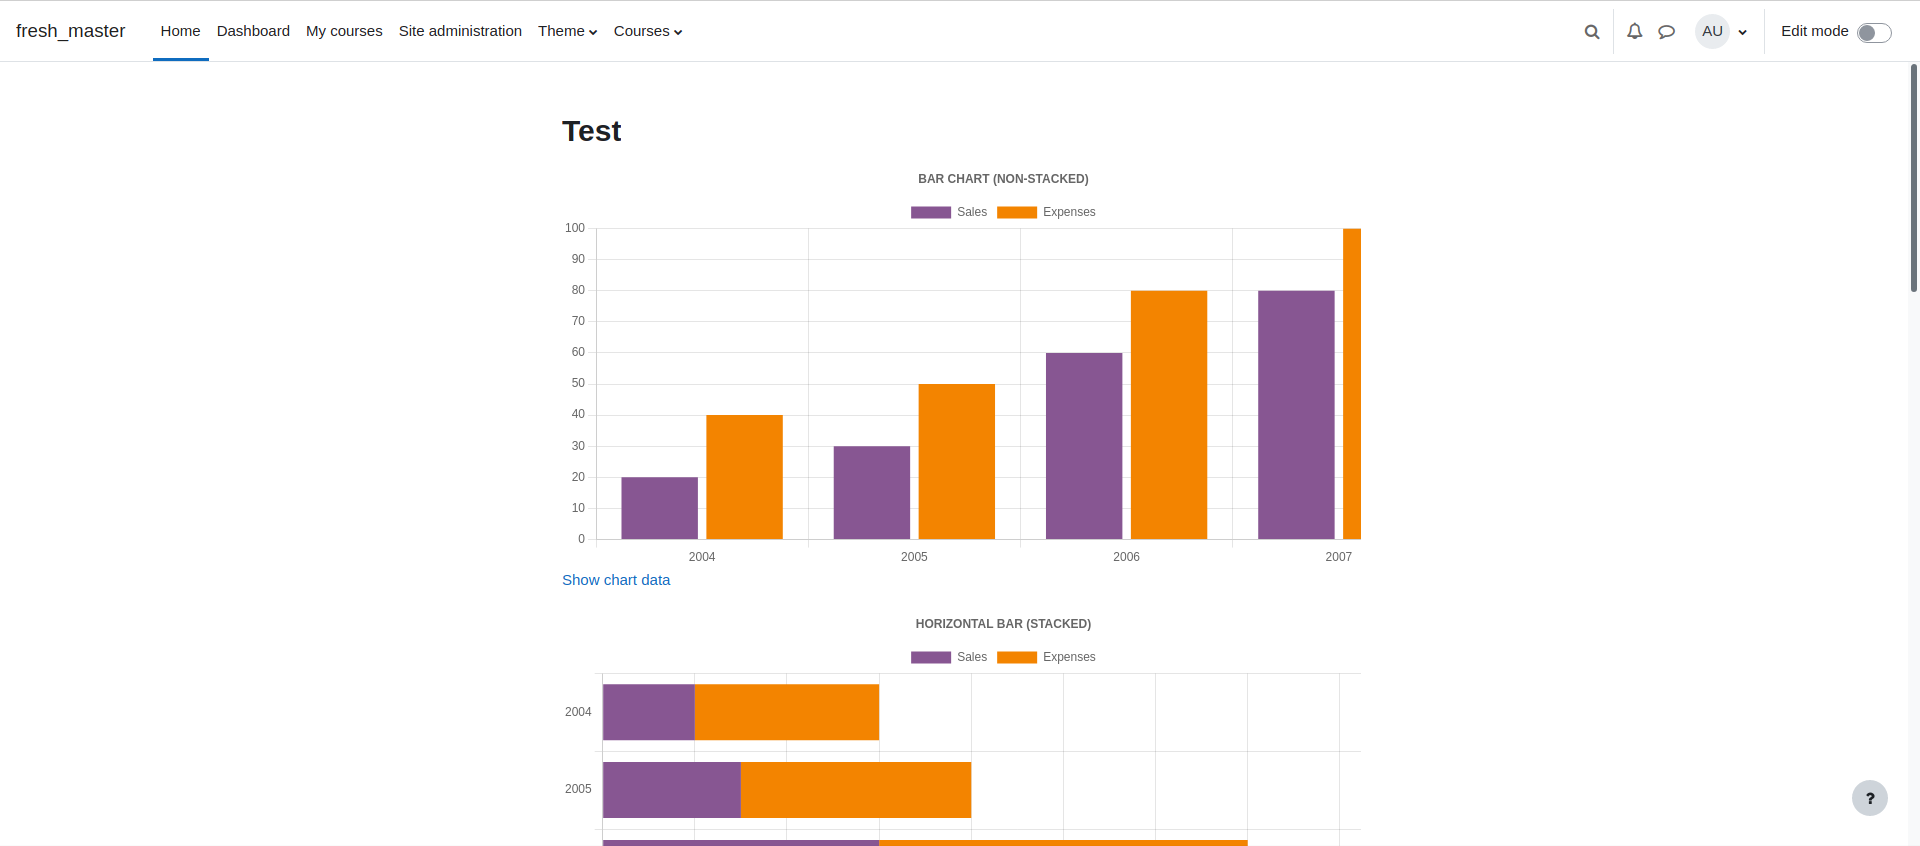The image size is (1920, 846).
Task: Click the 2005 Expenses bar in bar chart
Action: (x=957, y=461)
